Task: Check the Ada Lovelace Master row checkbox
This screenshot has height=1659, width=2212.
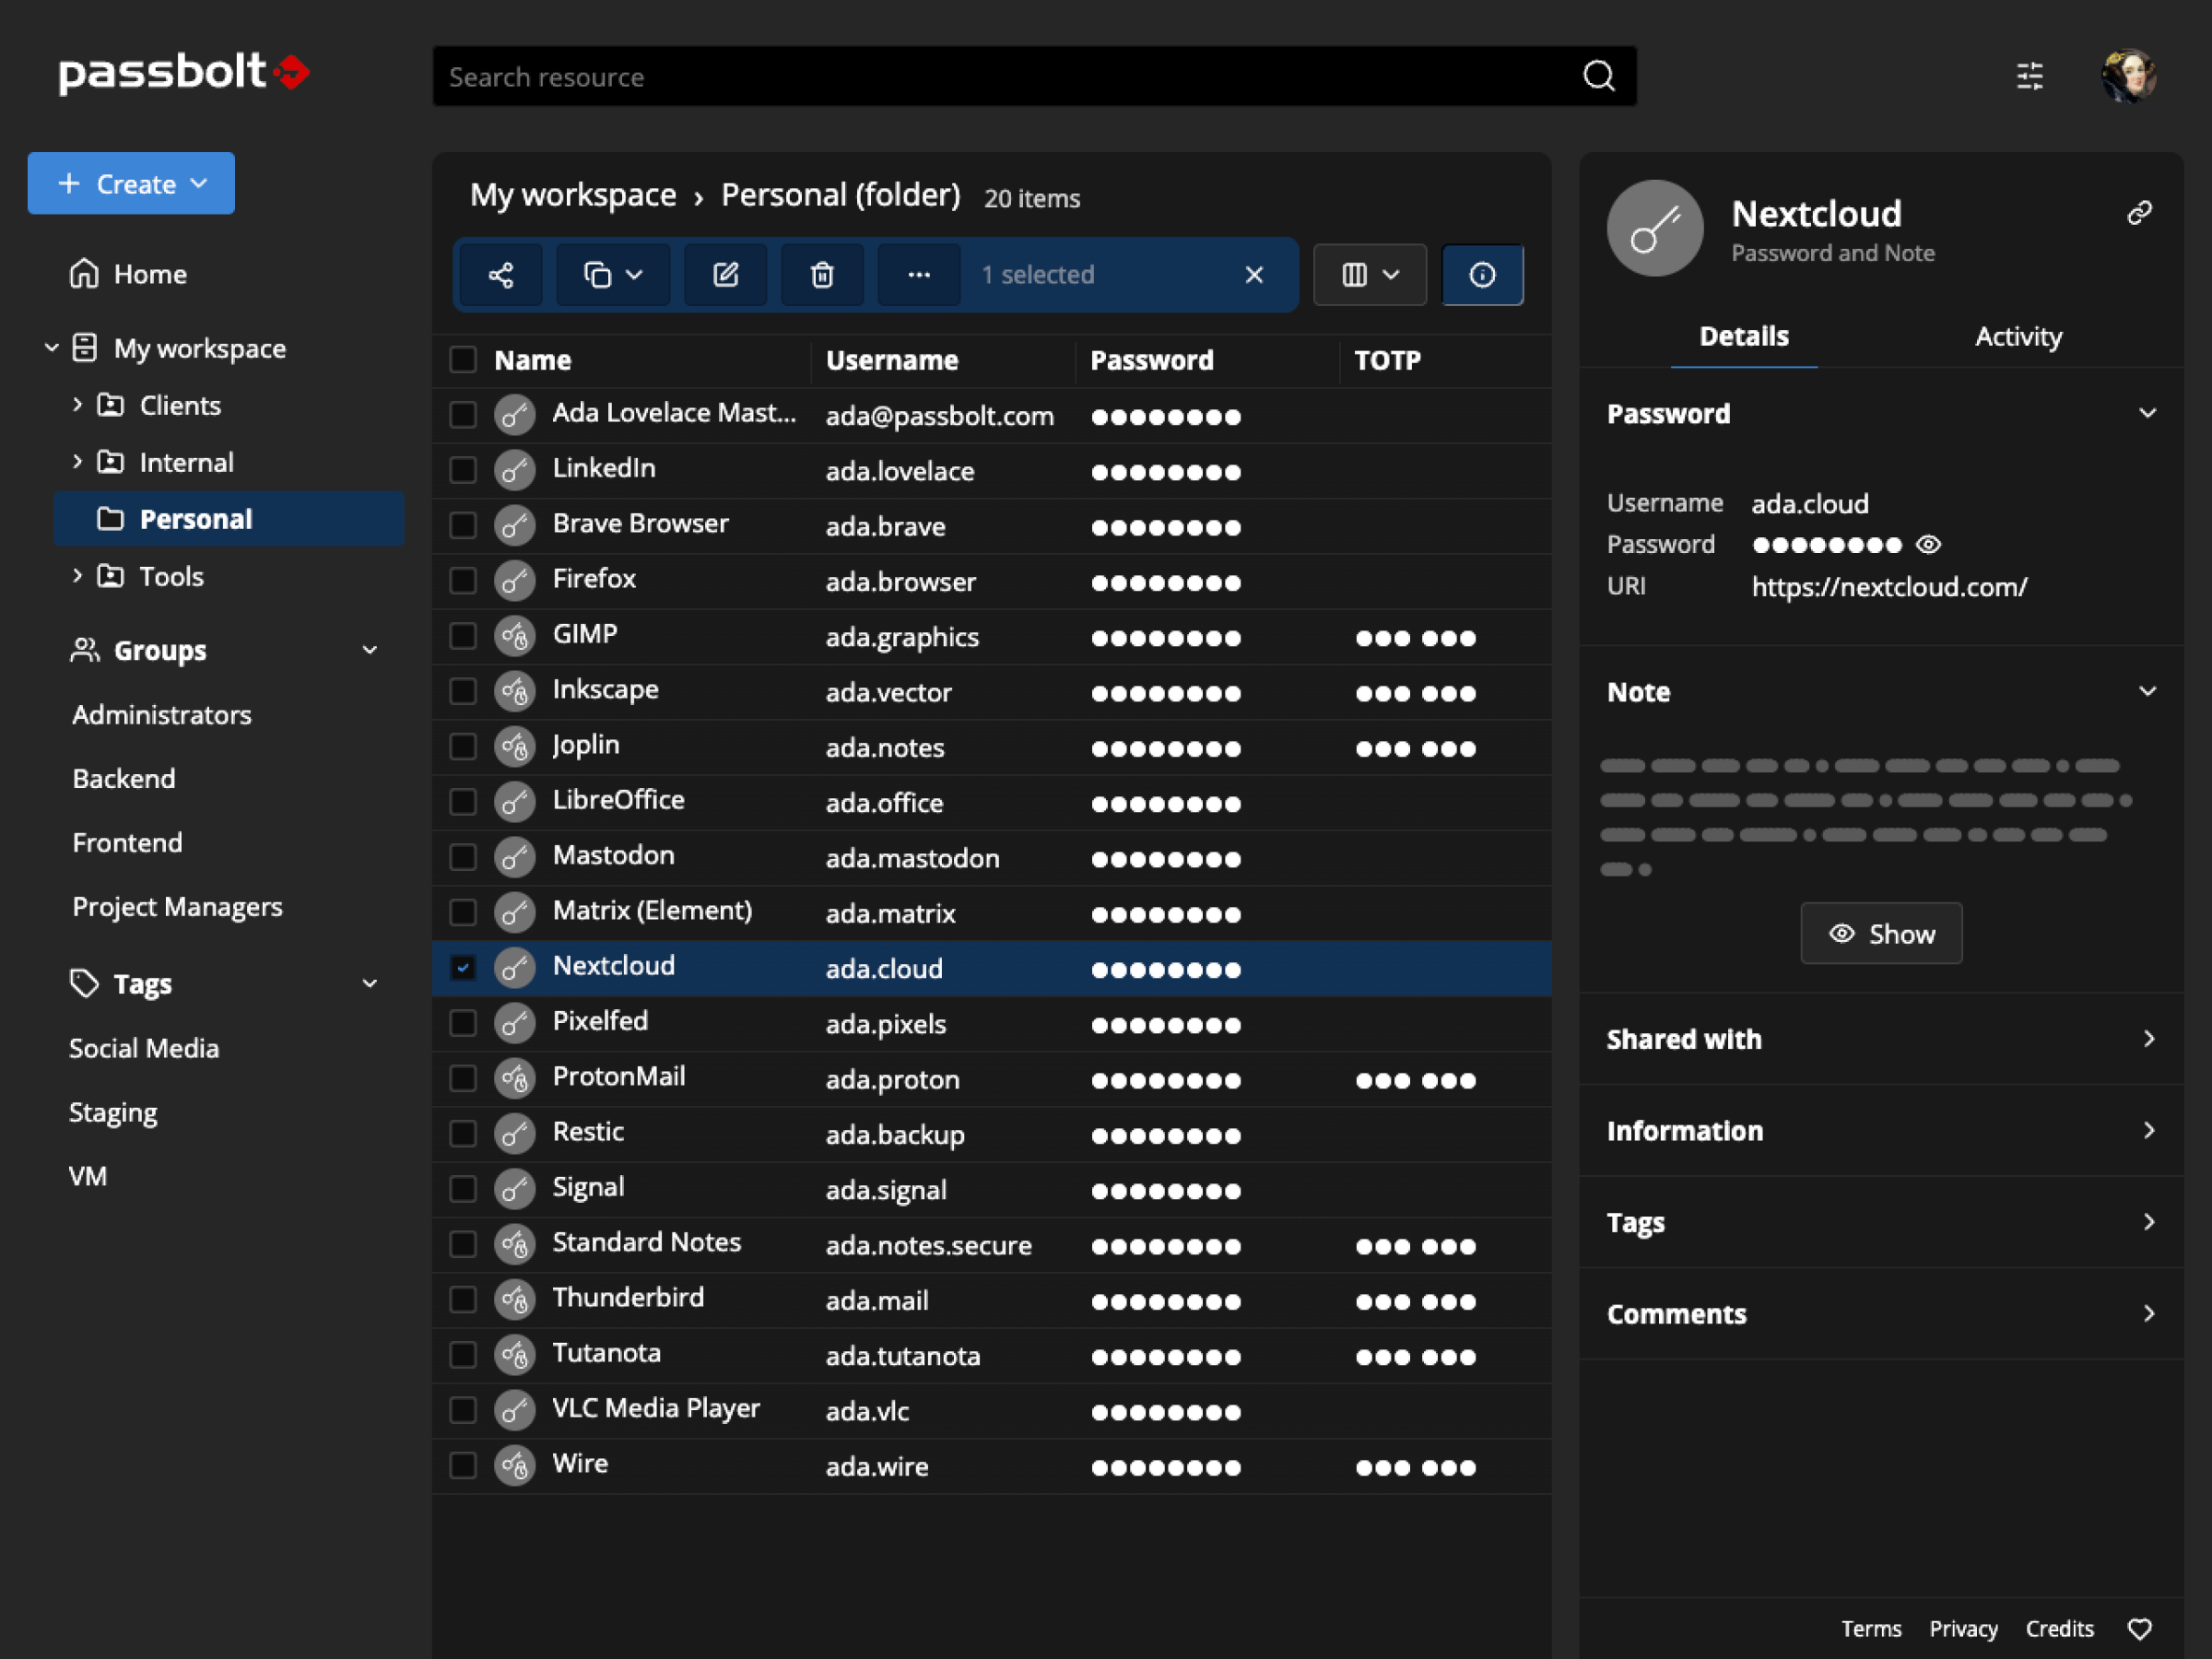Action: click(x=463, y=414)
